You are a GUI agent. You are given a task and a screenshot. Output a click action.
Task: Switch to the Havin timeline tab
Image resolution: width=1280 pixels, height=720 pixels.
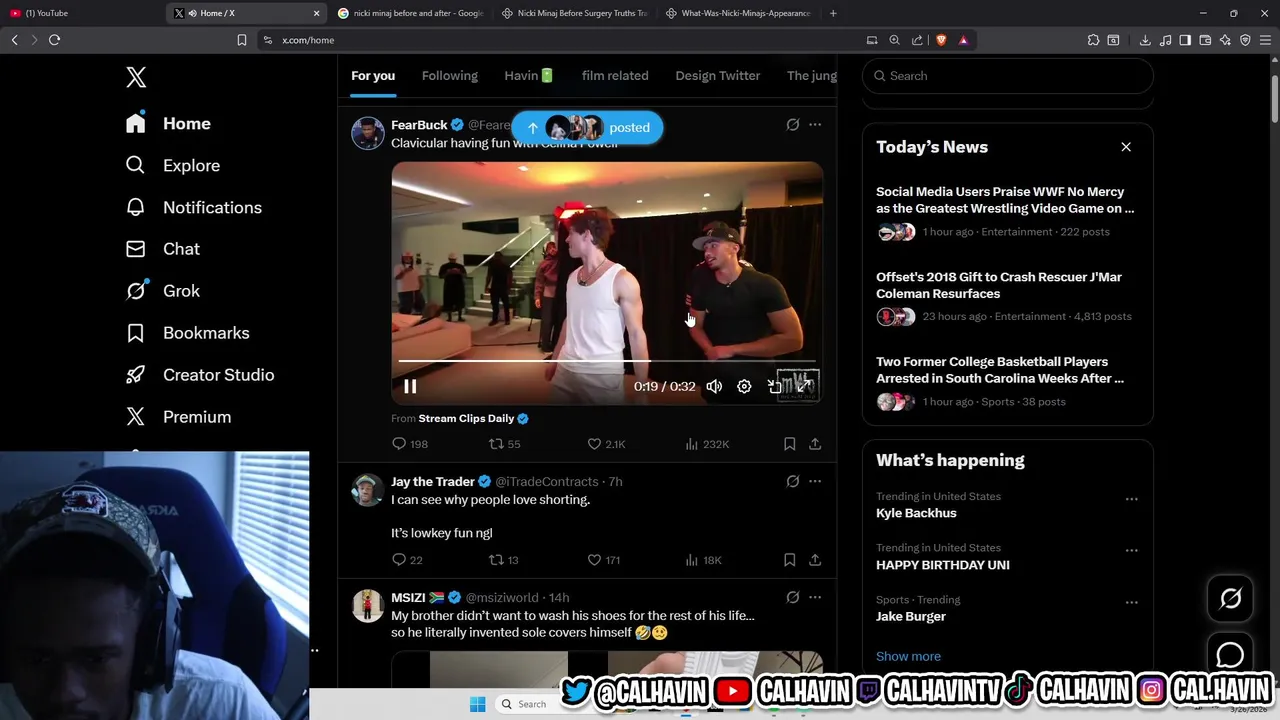[x=529, y=76]
